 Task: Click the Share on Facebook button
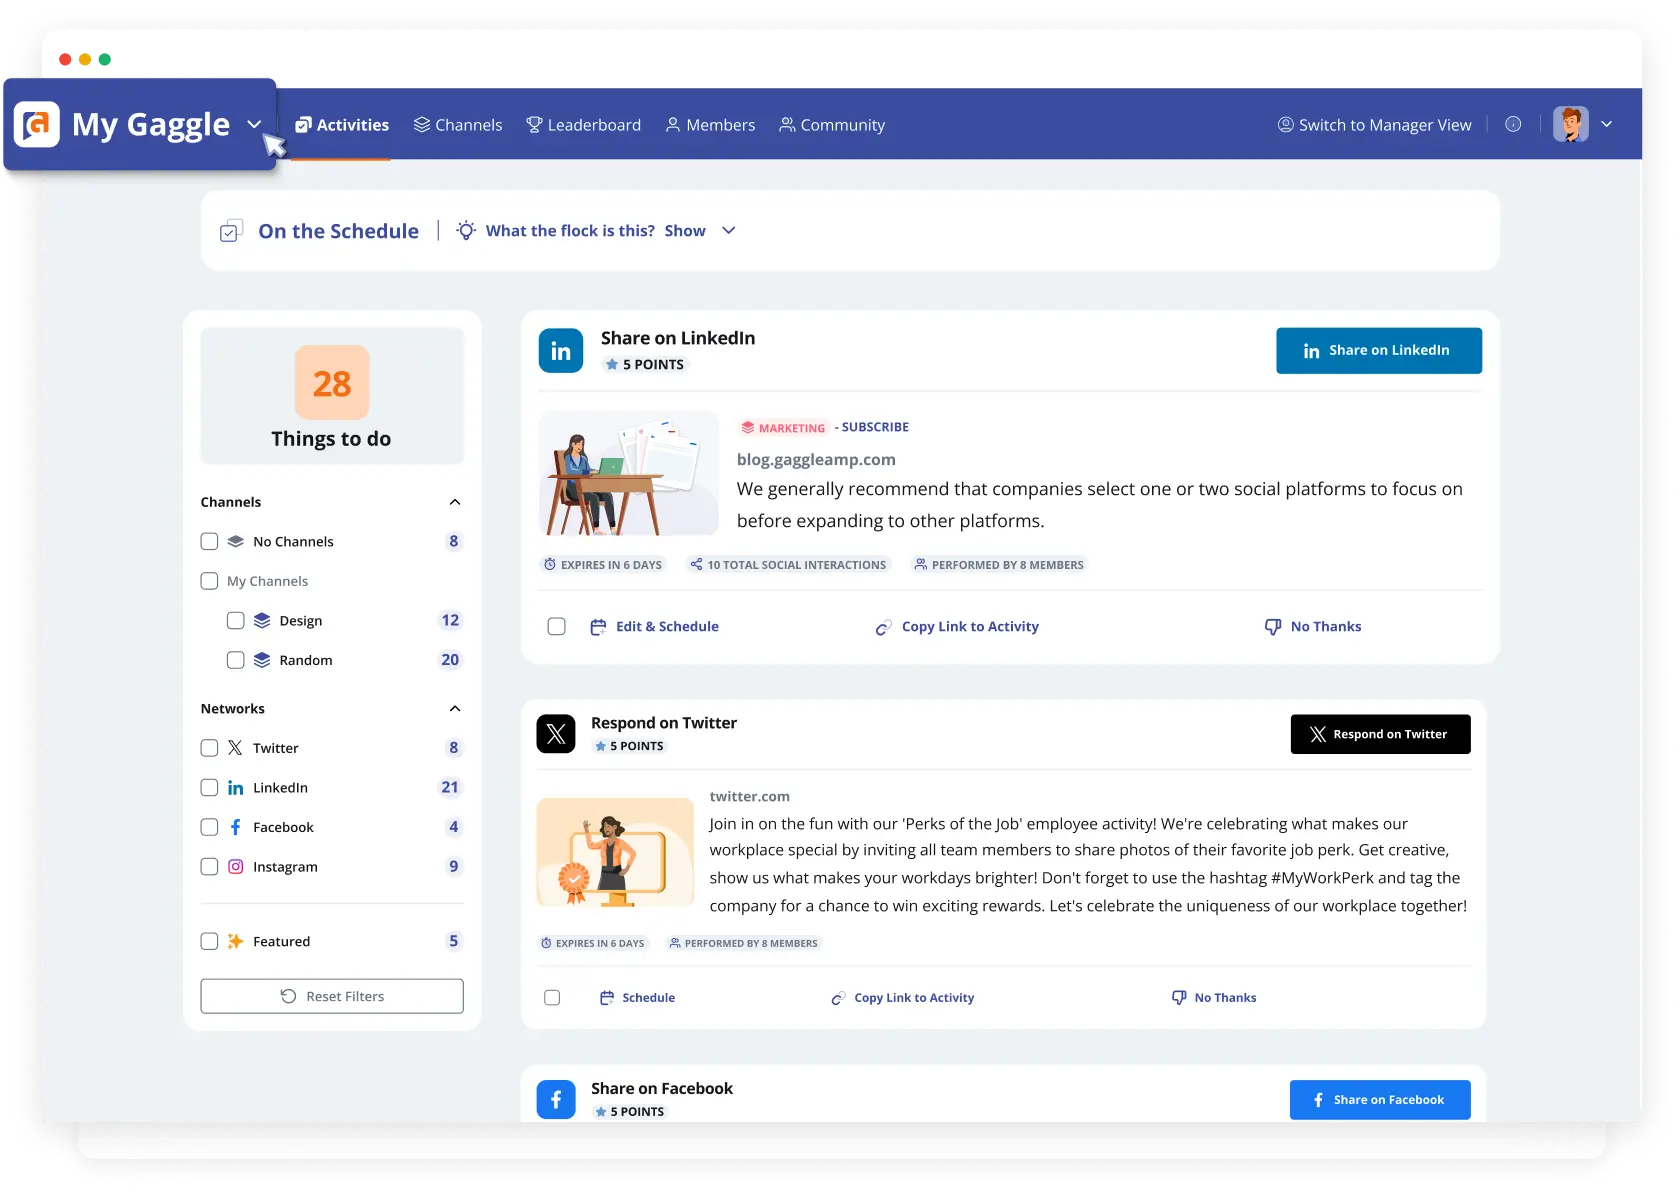1381,1100
